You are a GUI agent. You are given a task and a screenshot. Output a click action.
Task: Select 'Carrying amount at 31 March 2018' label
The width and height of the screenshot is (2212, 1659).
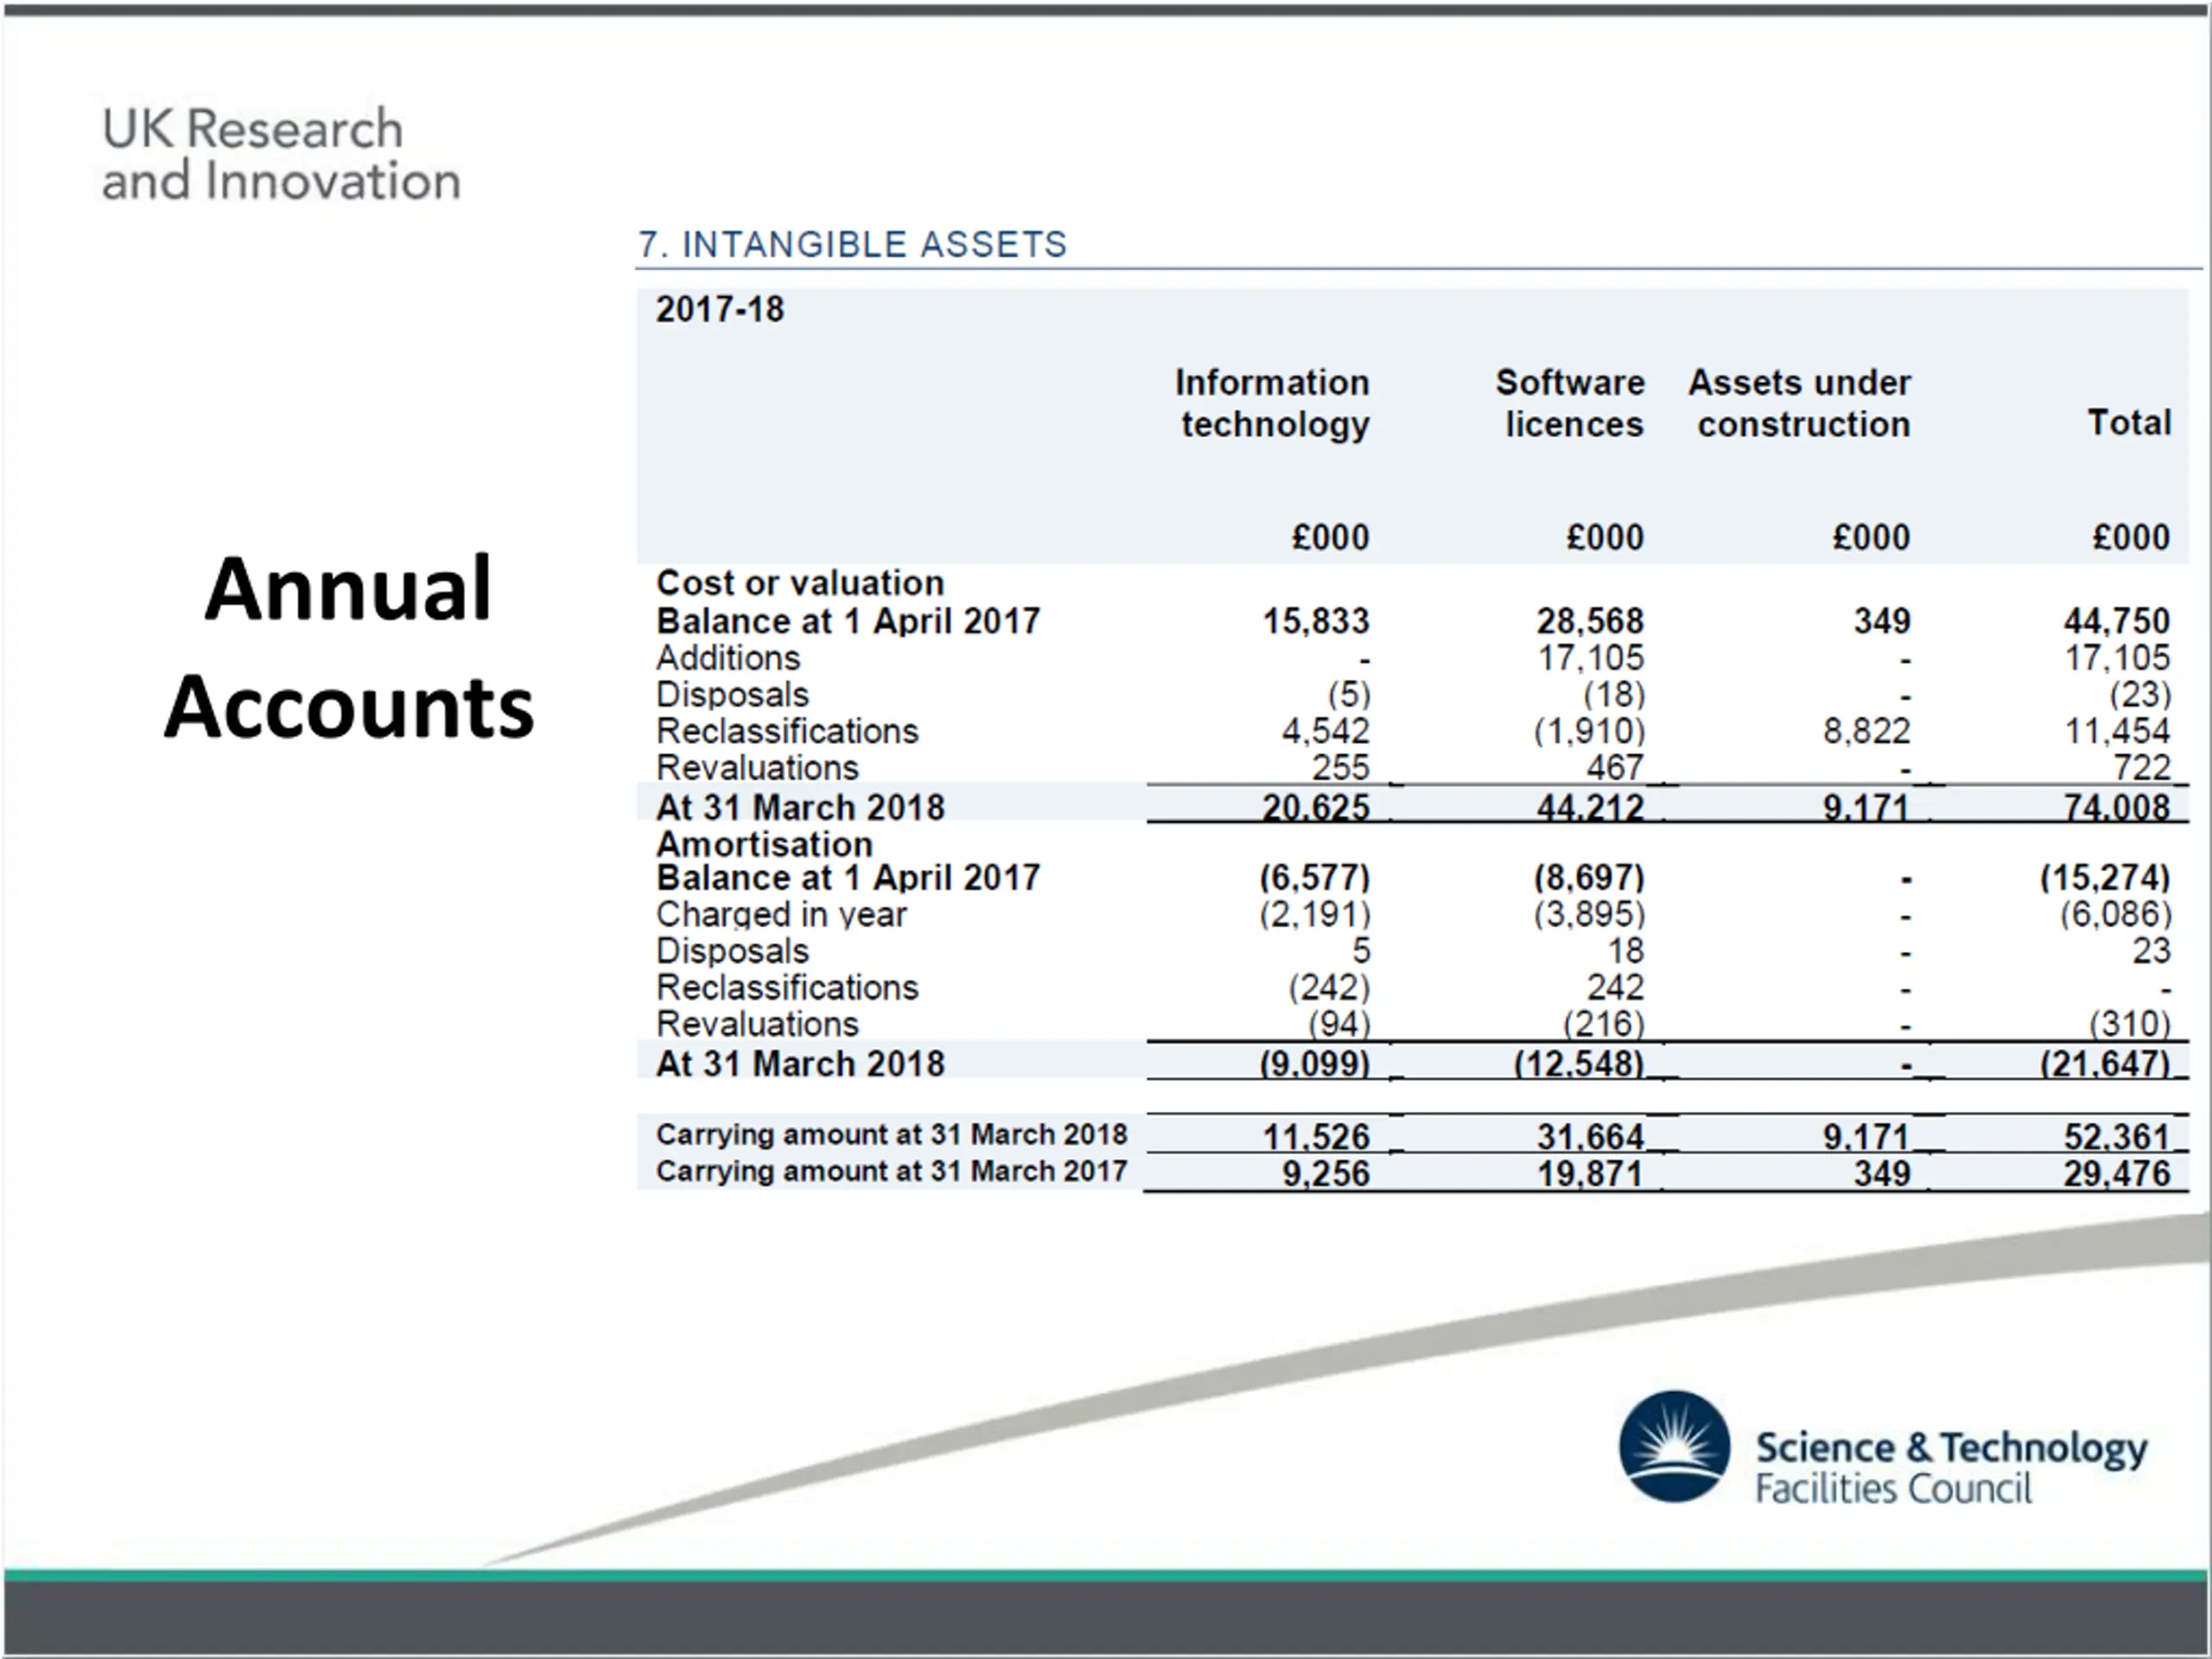[x=891, y=1135]
